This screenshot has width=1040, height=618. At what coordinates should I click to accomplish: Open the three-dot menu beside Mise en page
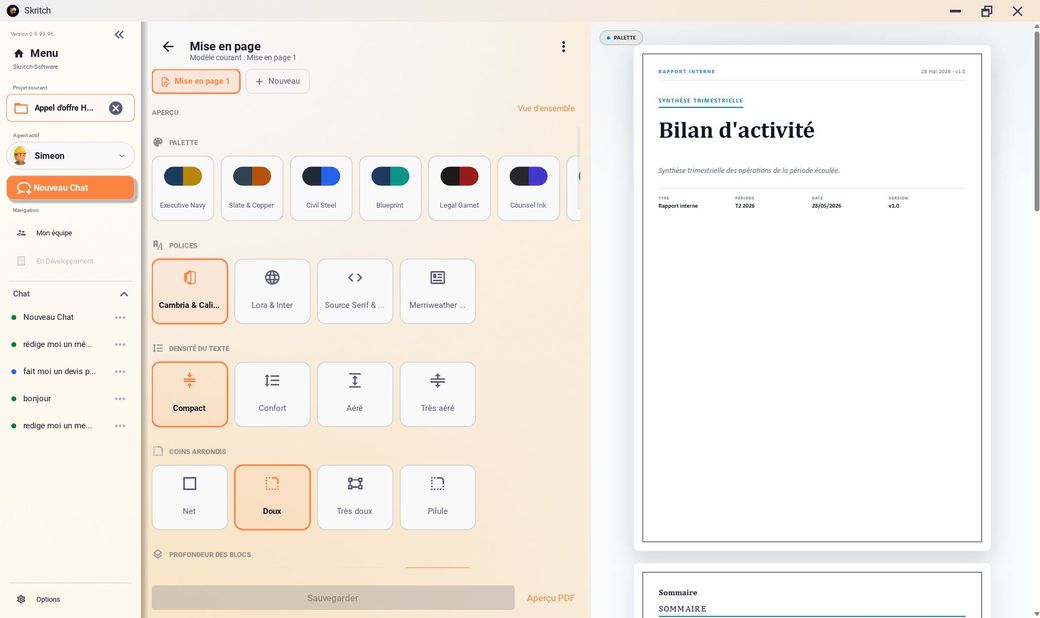(563, 46)
